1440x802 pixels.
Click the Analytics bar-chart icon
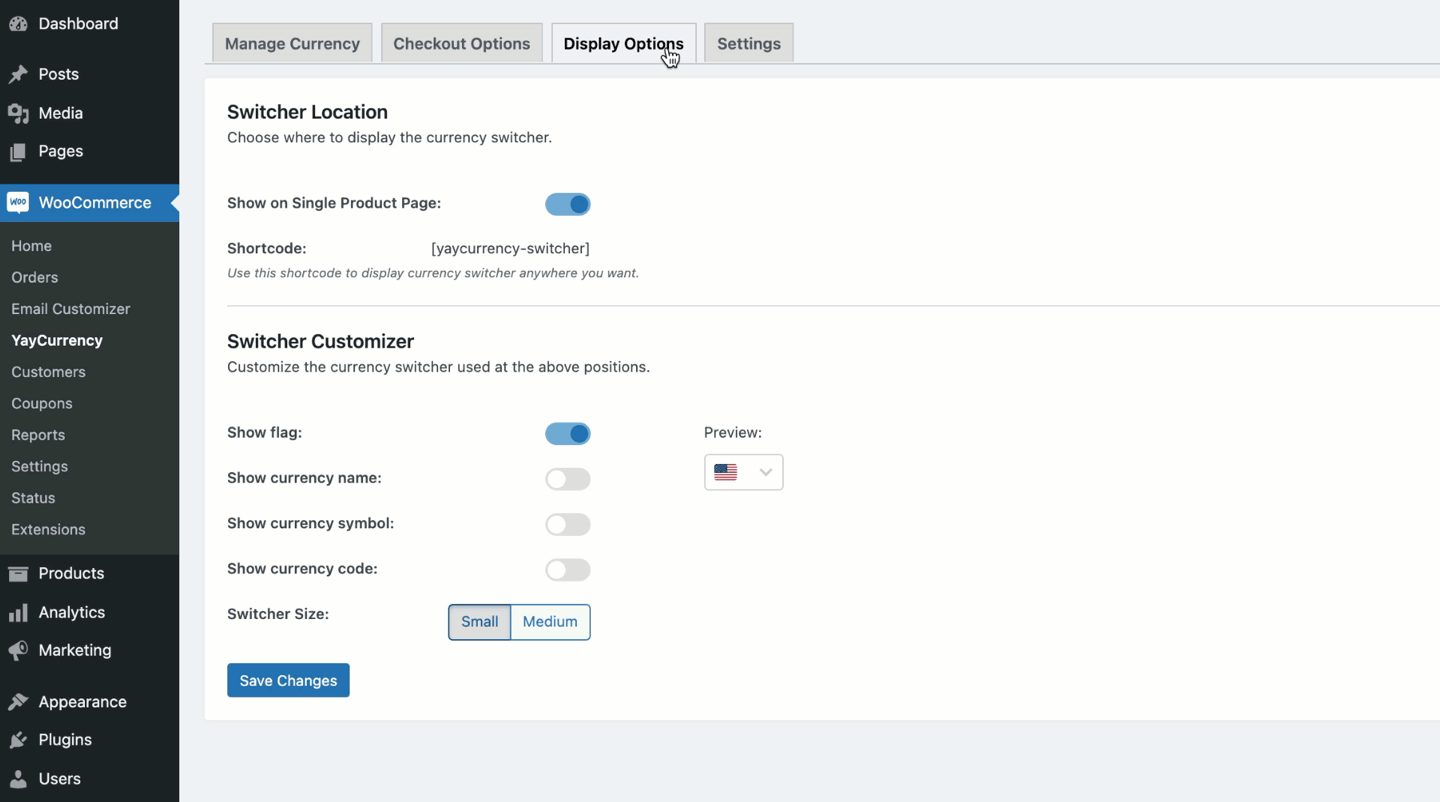pyautogui.click(x=18, y=612)
